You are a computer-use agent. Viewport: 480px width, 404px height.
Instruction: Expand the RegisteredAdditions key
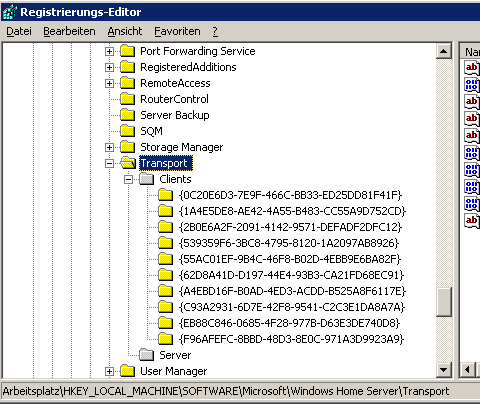coord(109,67)
